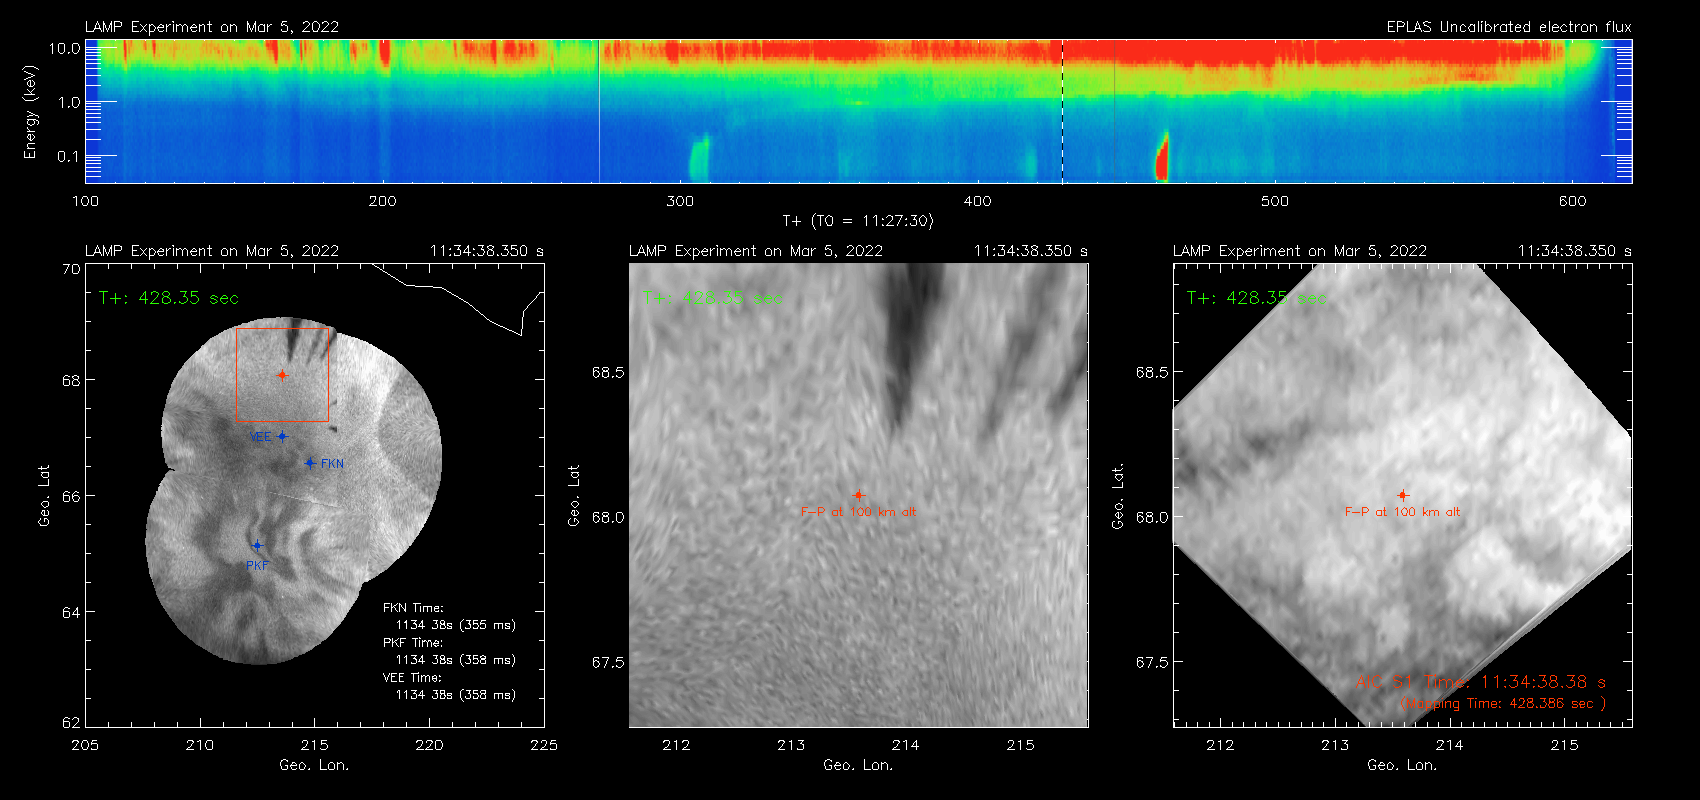Click '11:34:38.350 s' timestamp above middle panel

pos(1031,251)
